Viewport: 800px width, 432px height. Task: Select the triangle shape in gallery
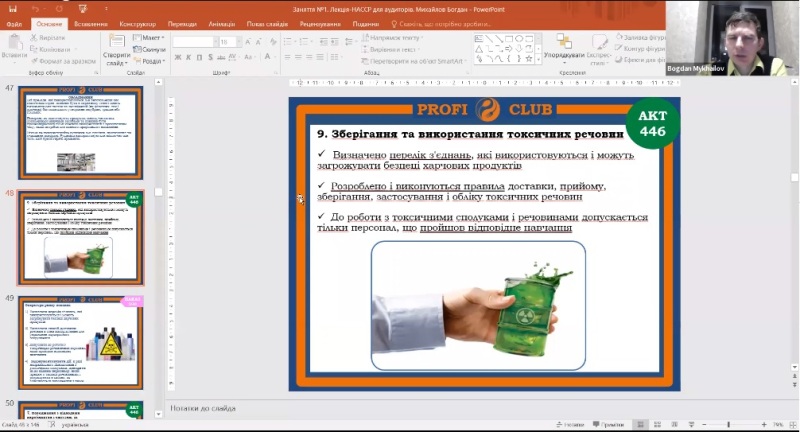pos(479,49)
